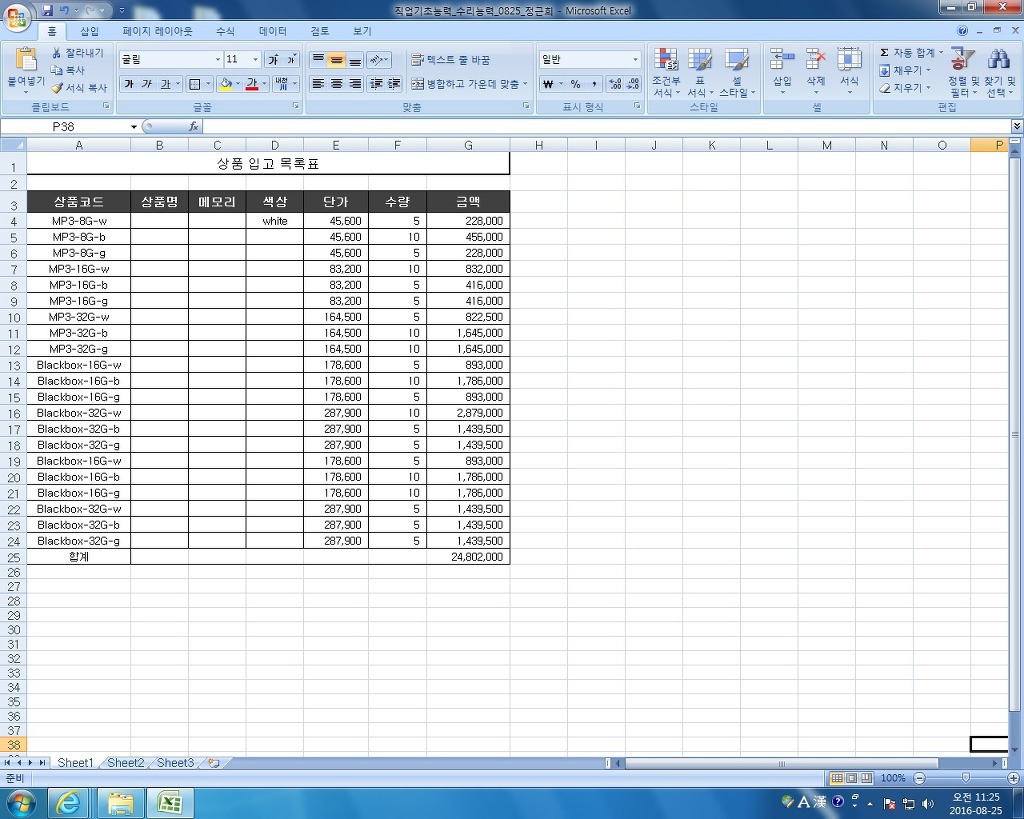Apply cell borders with the borders icon
Screen dimensions: 1024x819
[195, 84]
